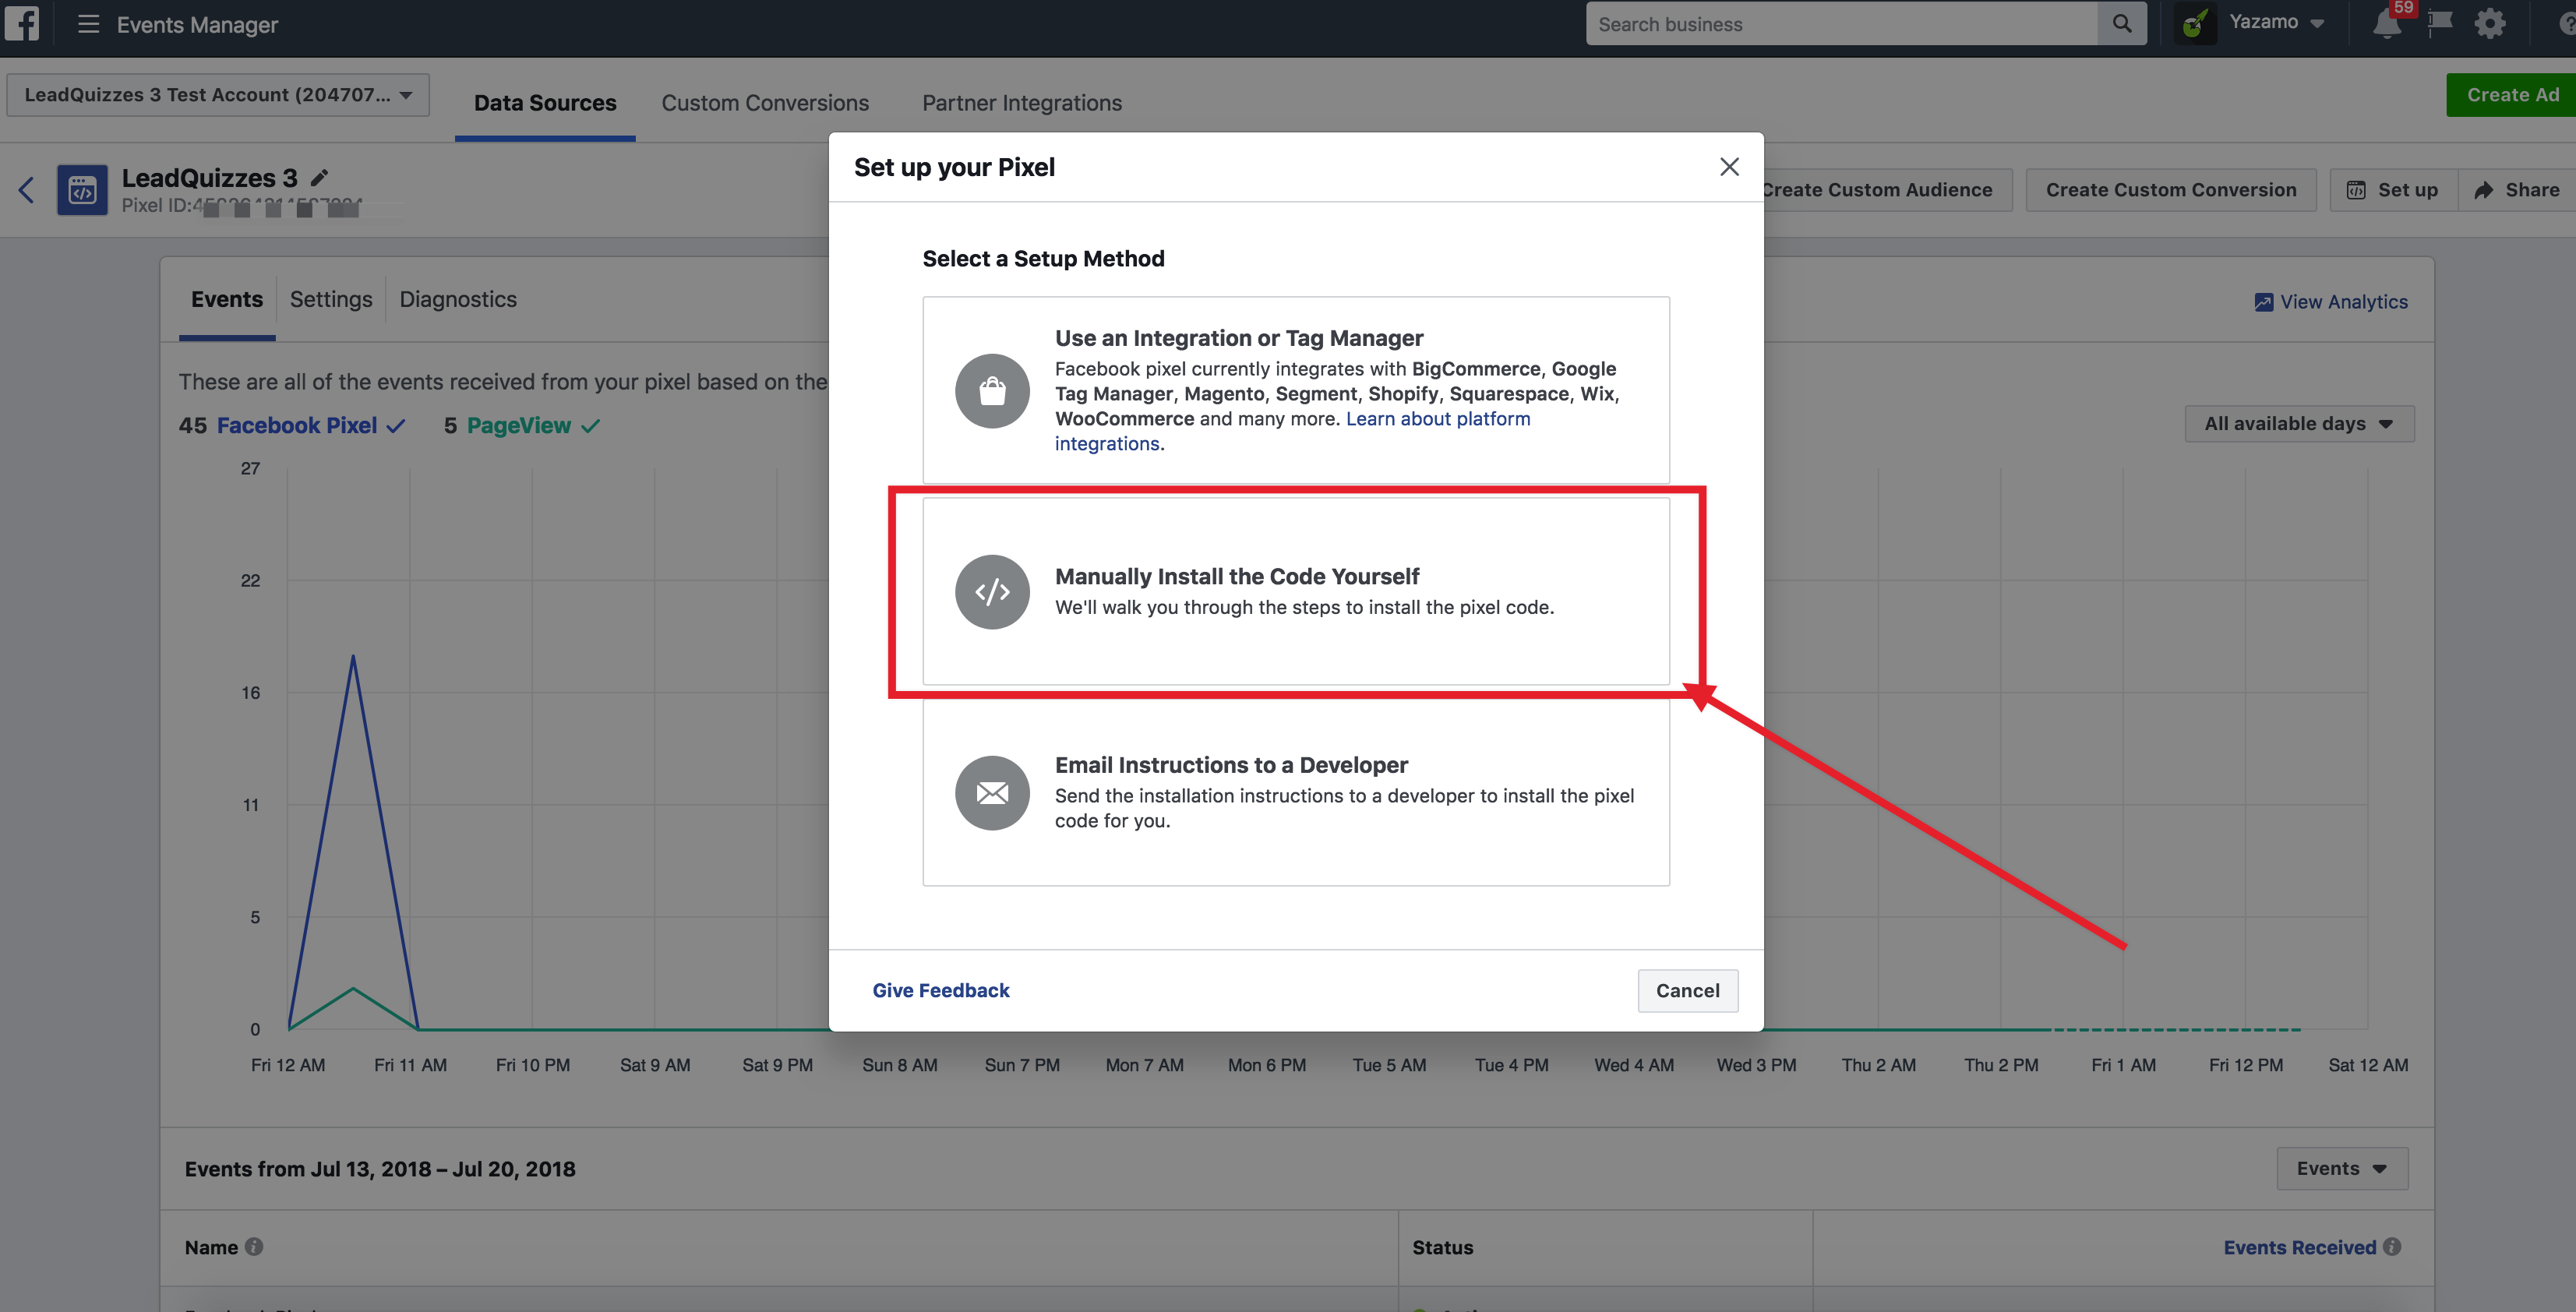Choose Manually Install the Code Yourself

pyautogui.click(x=1296, y=592)
